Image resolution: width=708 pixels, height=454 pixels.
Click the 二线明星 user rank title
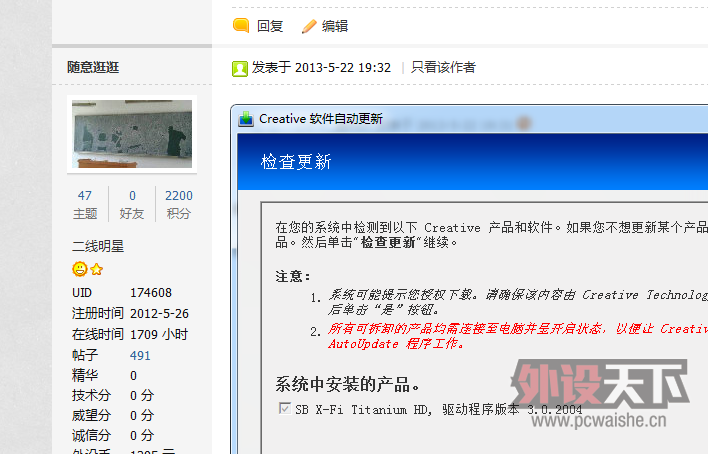coord(98,246)
